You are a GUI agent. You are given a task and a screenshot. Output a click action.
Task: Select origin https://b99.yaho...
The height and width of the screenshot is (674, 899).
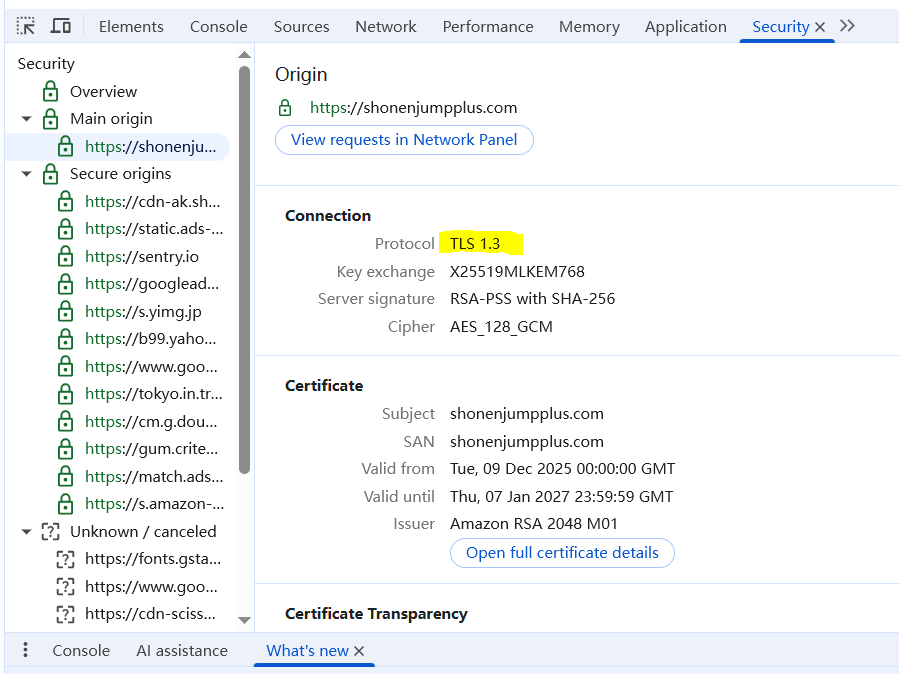pos(151,339)
